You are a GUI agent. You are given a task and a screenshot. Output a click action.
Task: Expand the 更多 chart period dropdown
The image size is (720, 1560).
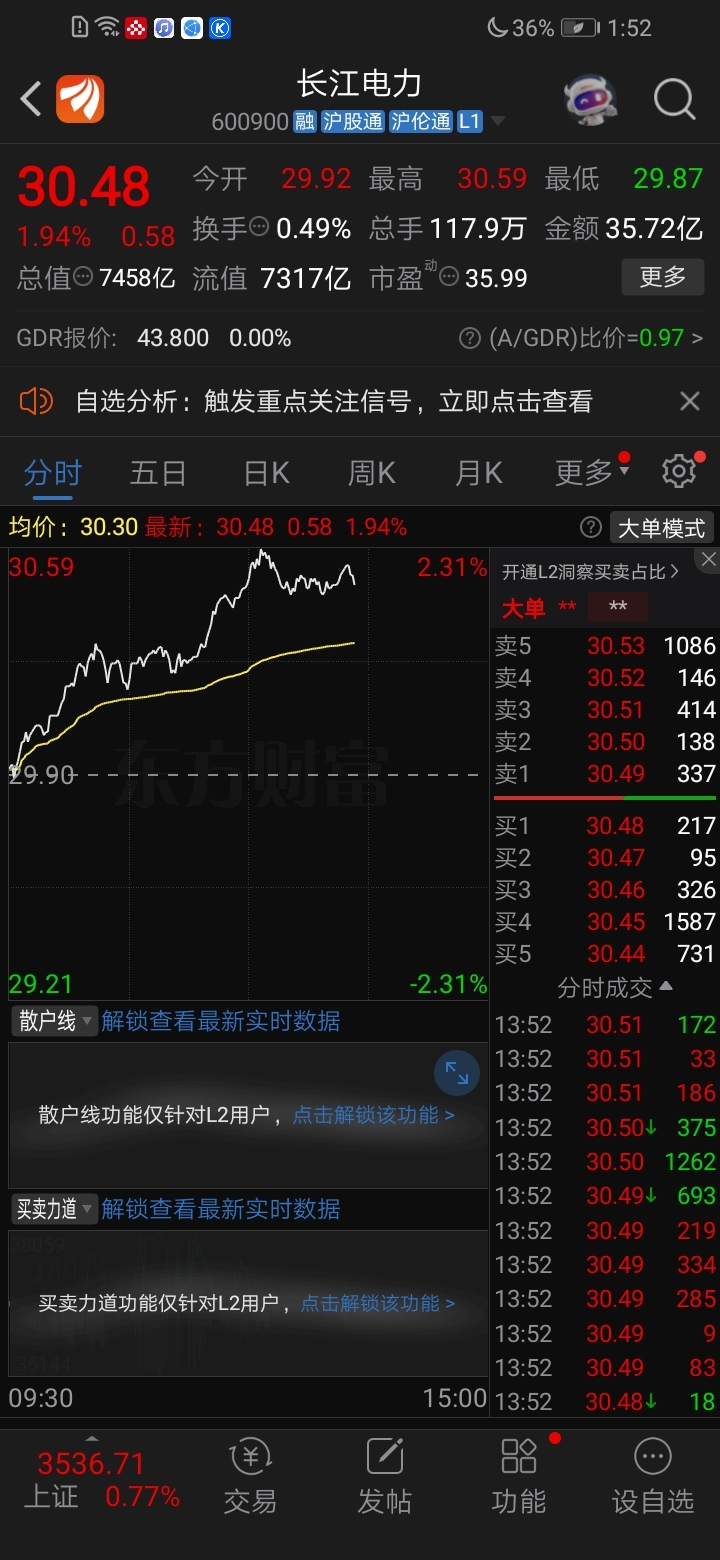592,472
